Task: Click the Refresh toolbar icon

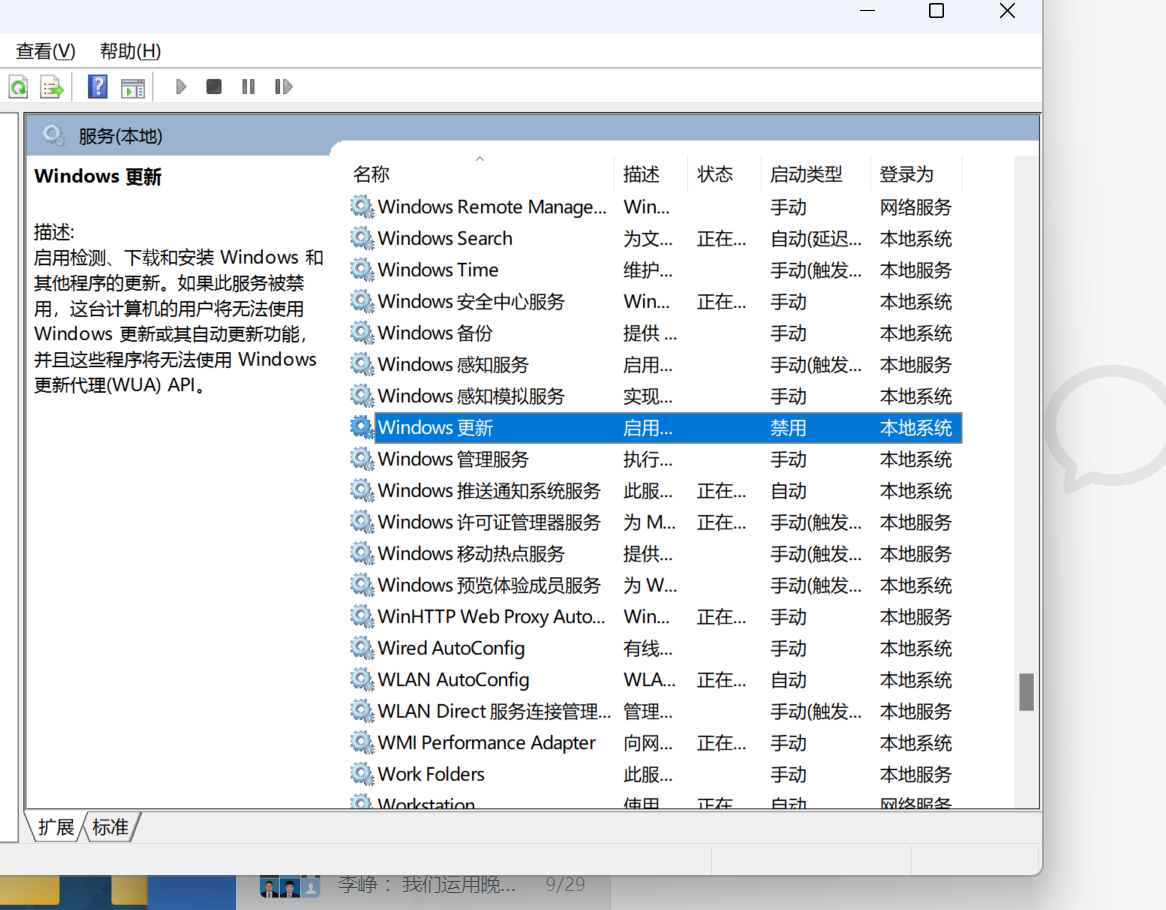Action: point(19,87)
